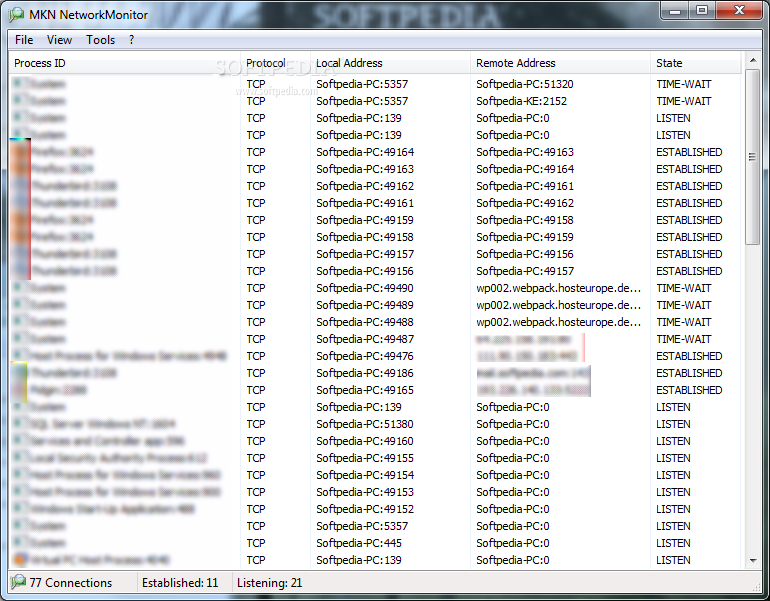770x601 pixels.
Task: Click the scrollbar down arrow
Action: [752, 560]
